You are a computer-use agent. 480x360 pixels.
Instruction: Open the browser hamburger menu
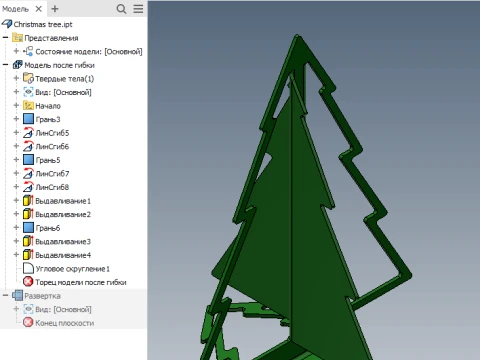click(x=138, y=9)
